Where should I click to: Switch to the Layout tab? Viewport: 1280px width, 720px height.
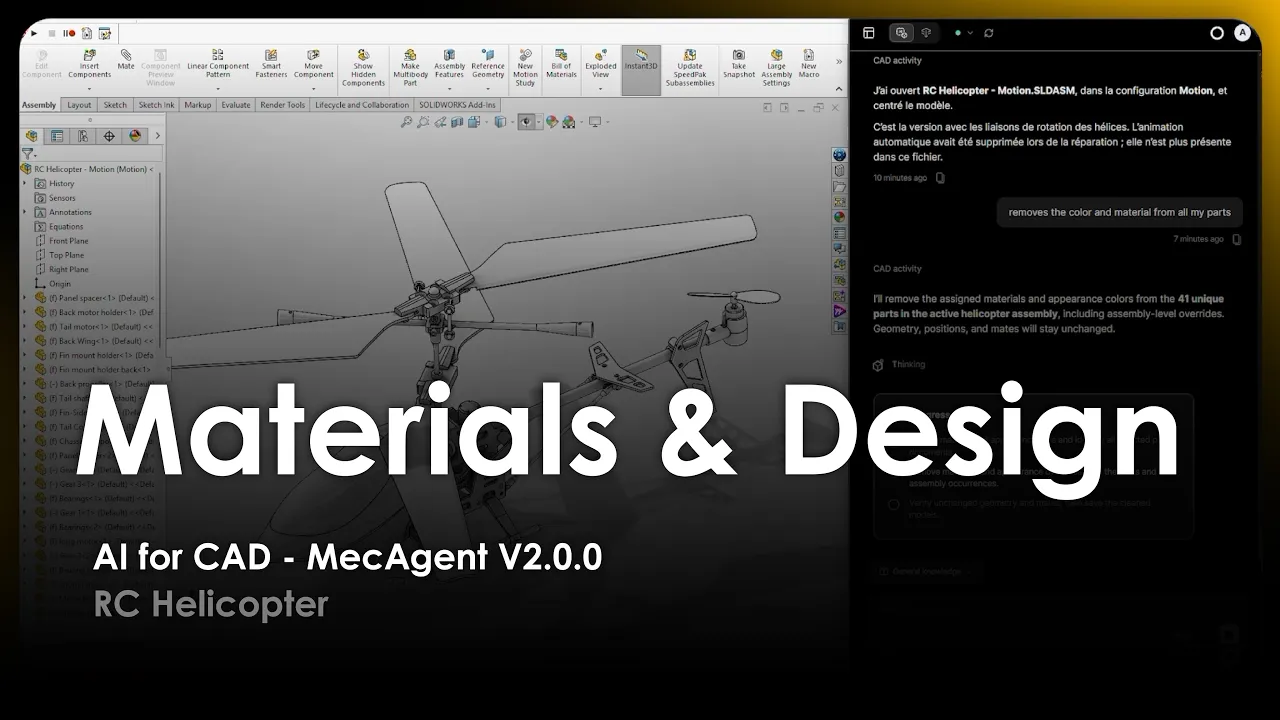[x=79, y=105]
